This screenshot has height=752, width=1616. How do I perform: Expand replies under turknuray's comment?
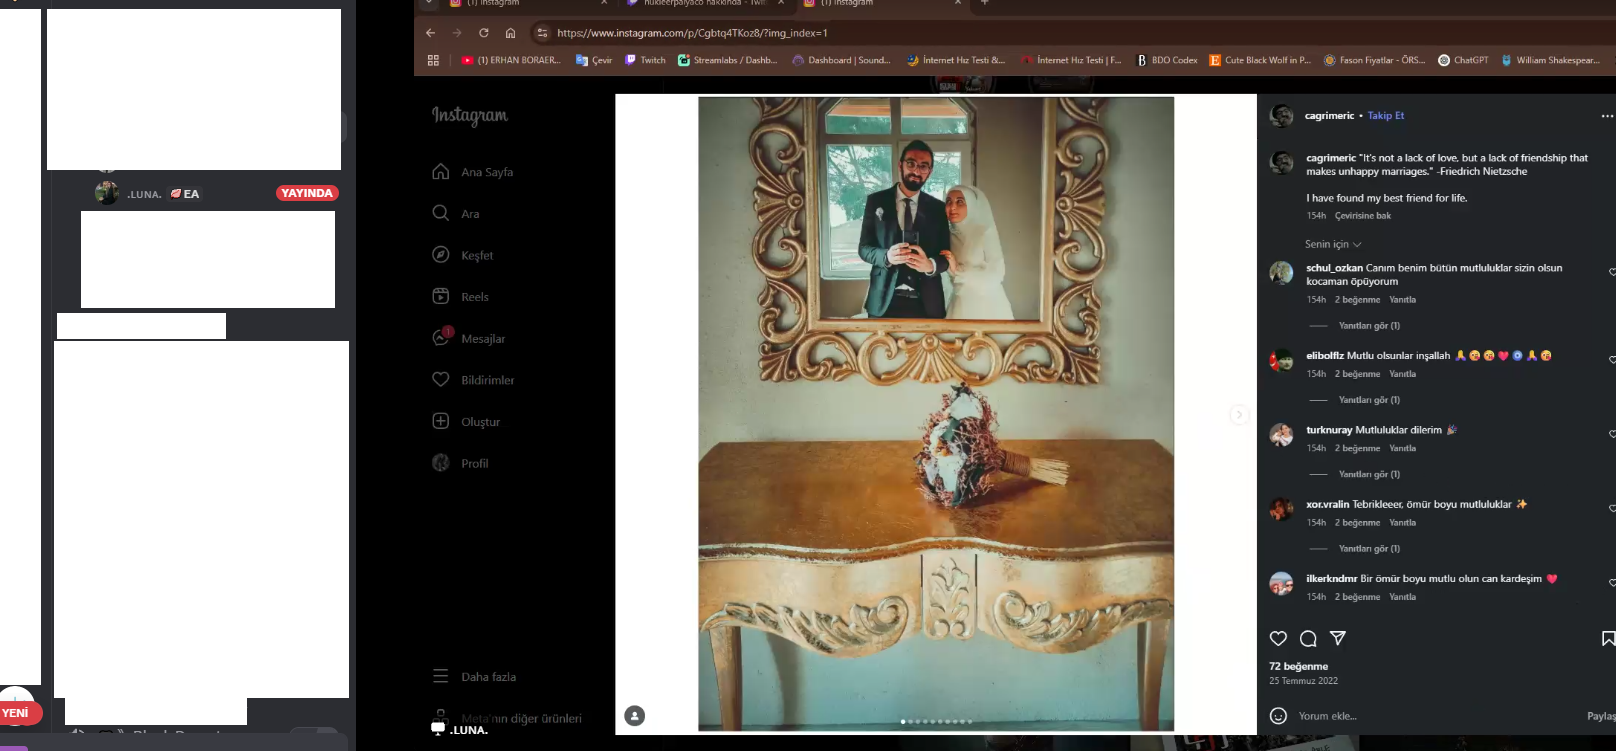[1369, 474]
